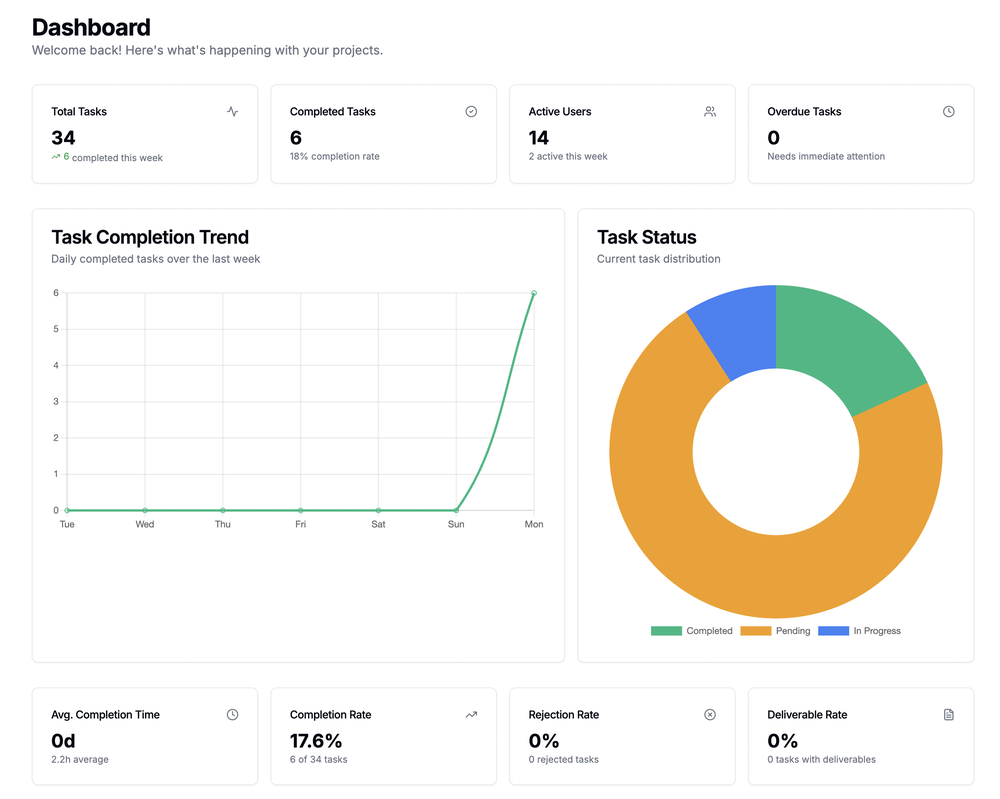Screen dimensions: 1000x799
Task: Click the green trend arrow beside '6 completed this week'
Action: 55,157
